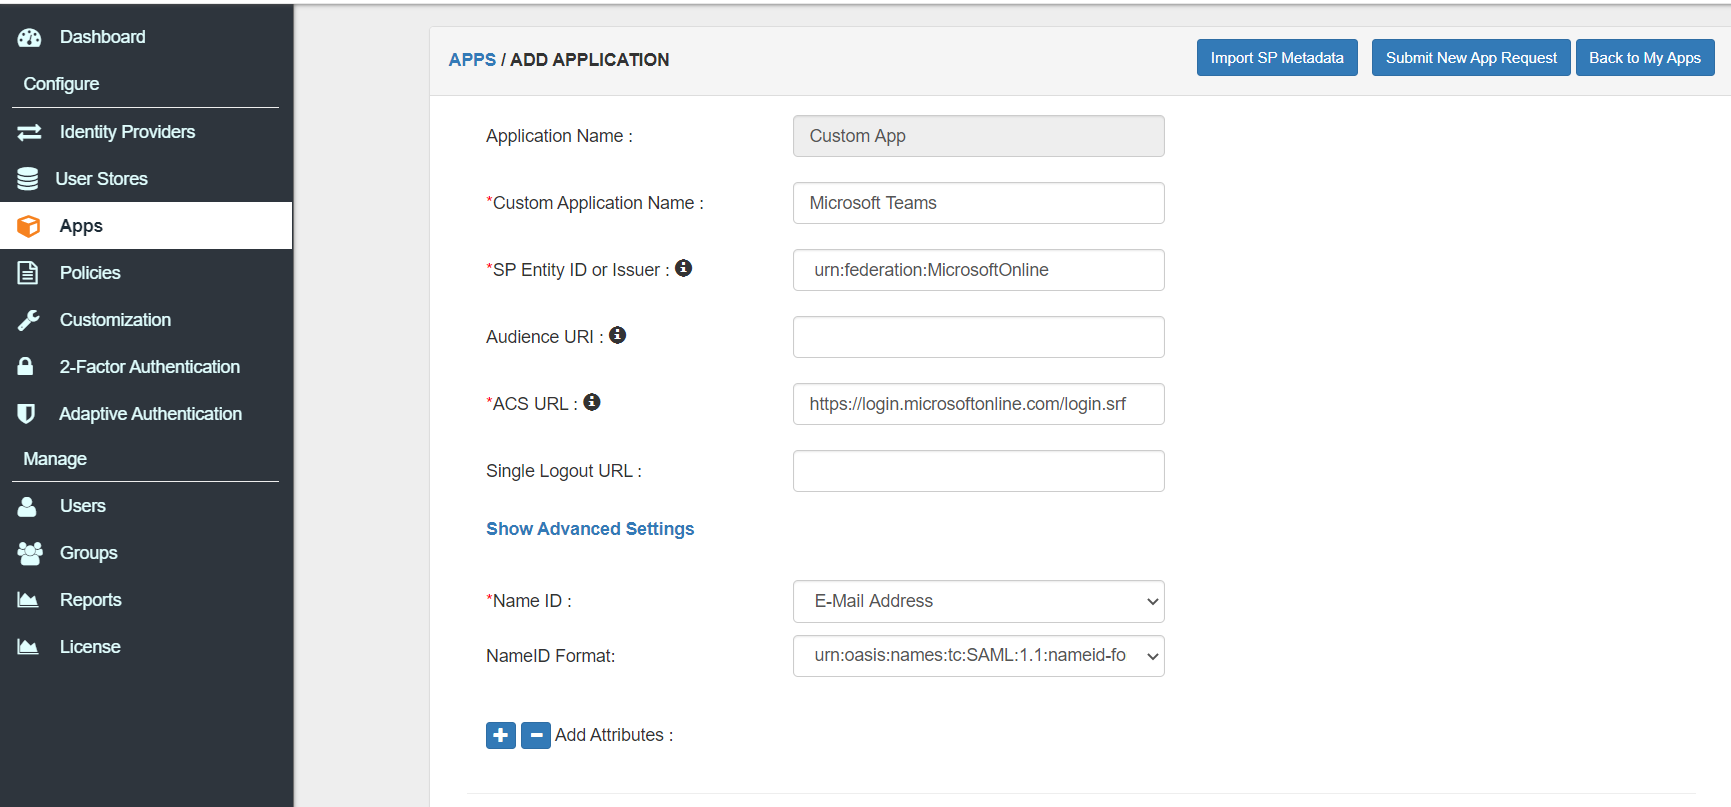
Task: Click info icon next to Audience URI
Action: 618,335
